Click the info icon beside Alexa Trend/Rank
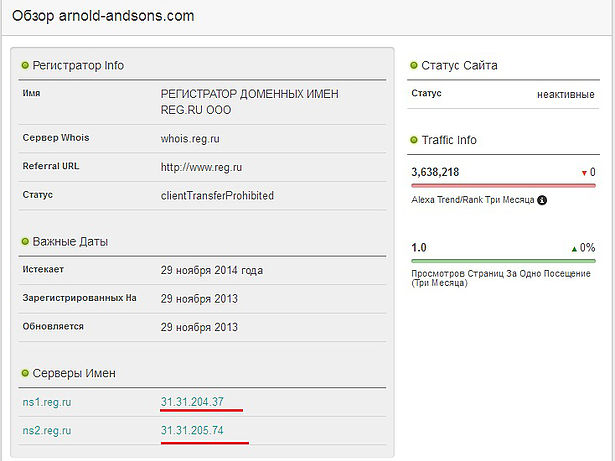 click(542, 201)
